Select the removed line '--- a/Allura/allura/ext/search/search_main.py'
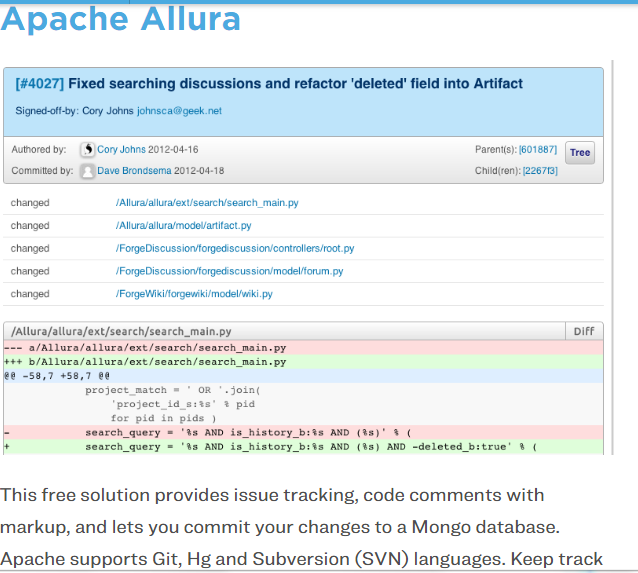The width and height of the screenshot is (638, 573). click(303, 348)
